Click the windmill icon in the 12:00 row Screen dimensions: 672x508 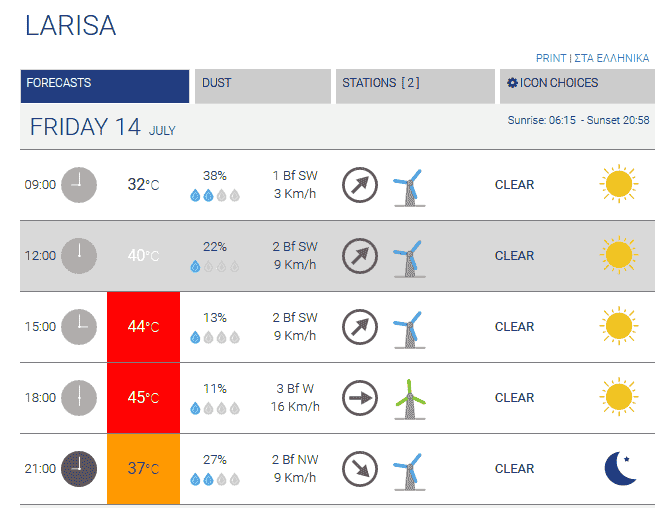coord(407,255)
